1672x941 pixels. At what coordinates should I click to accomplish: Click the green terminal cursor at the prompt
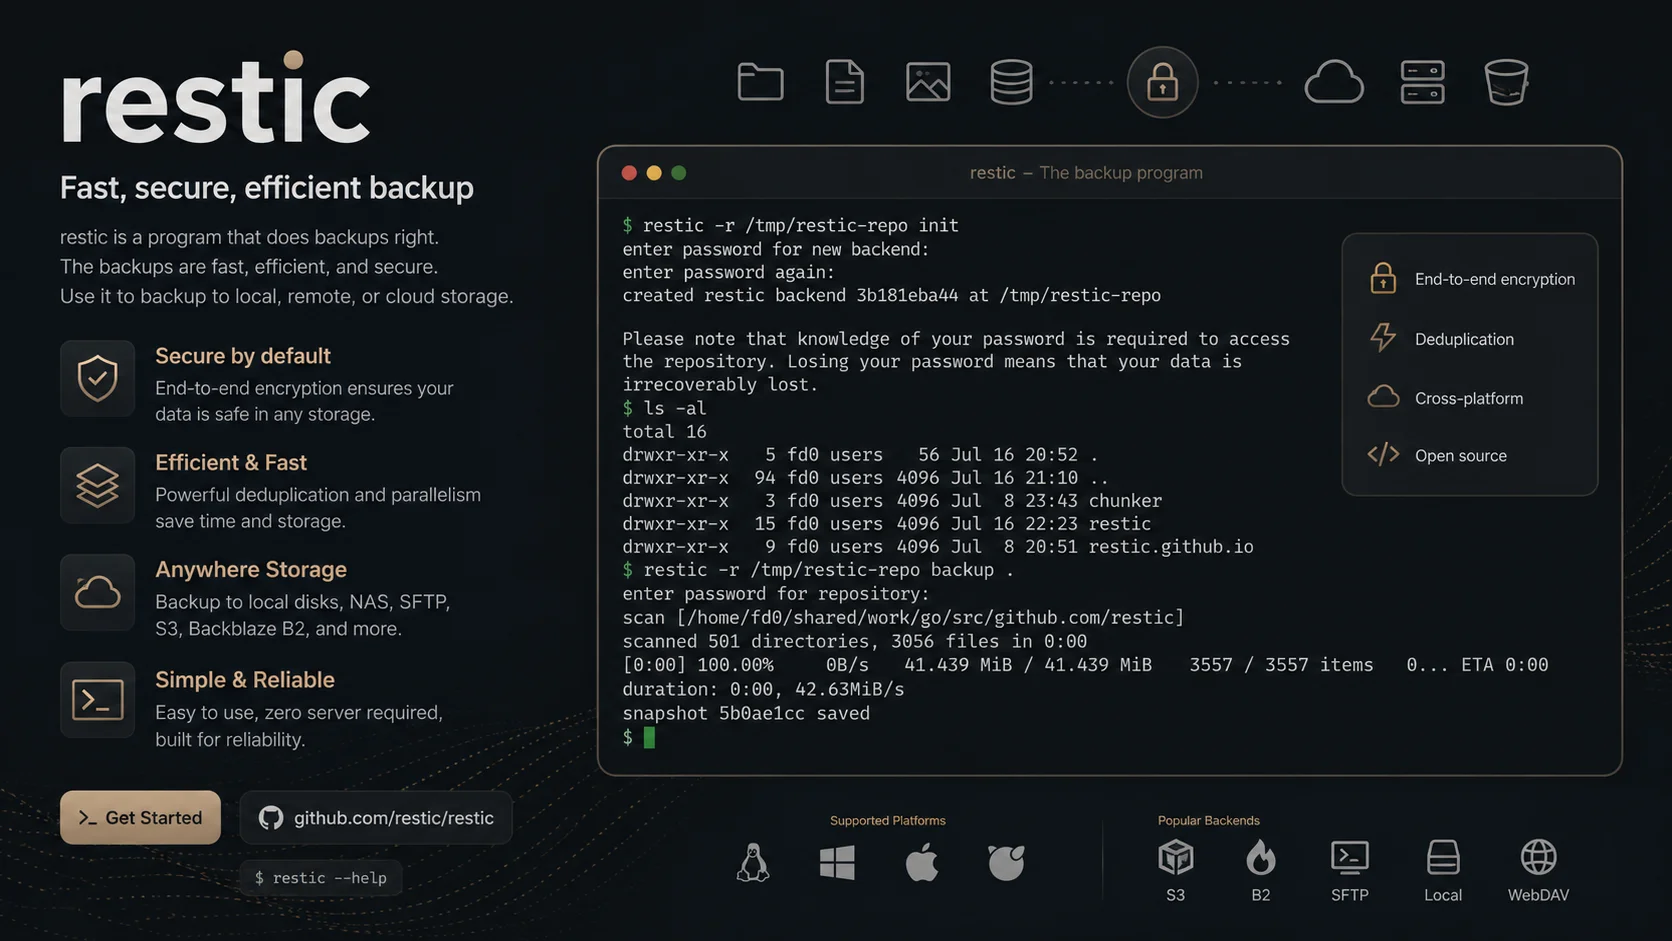coord(649,738)
